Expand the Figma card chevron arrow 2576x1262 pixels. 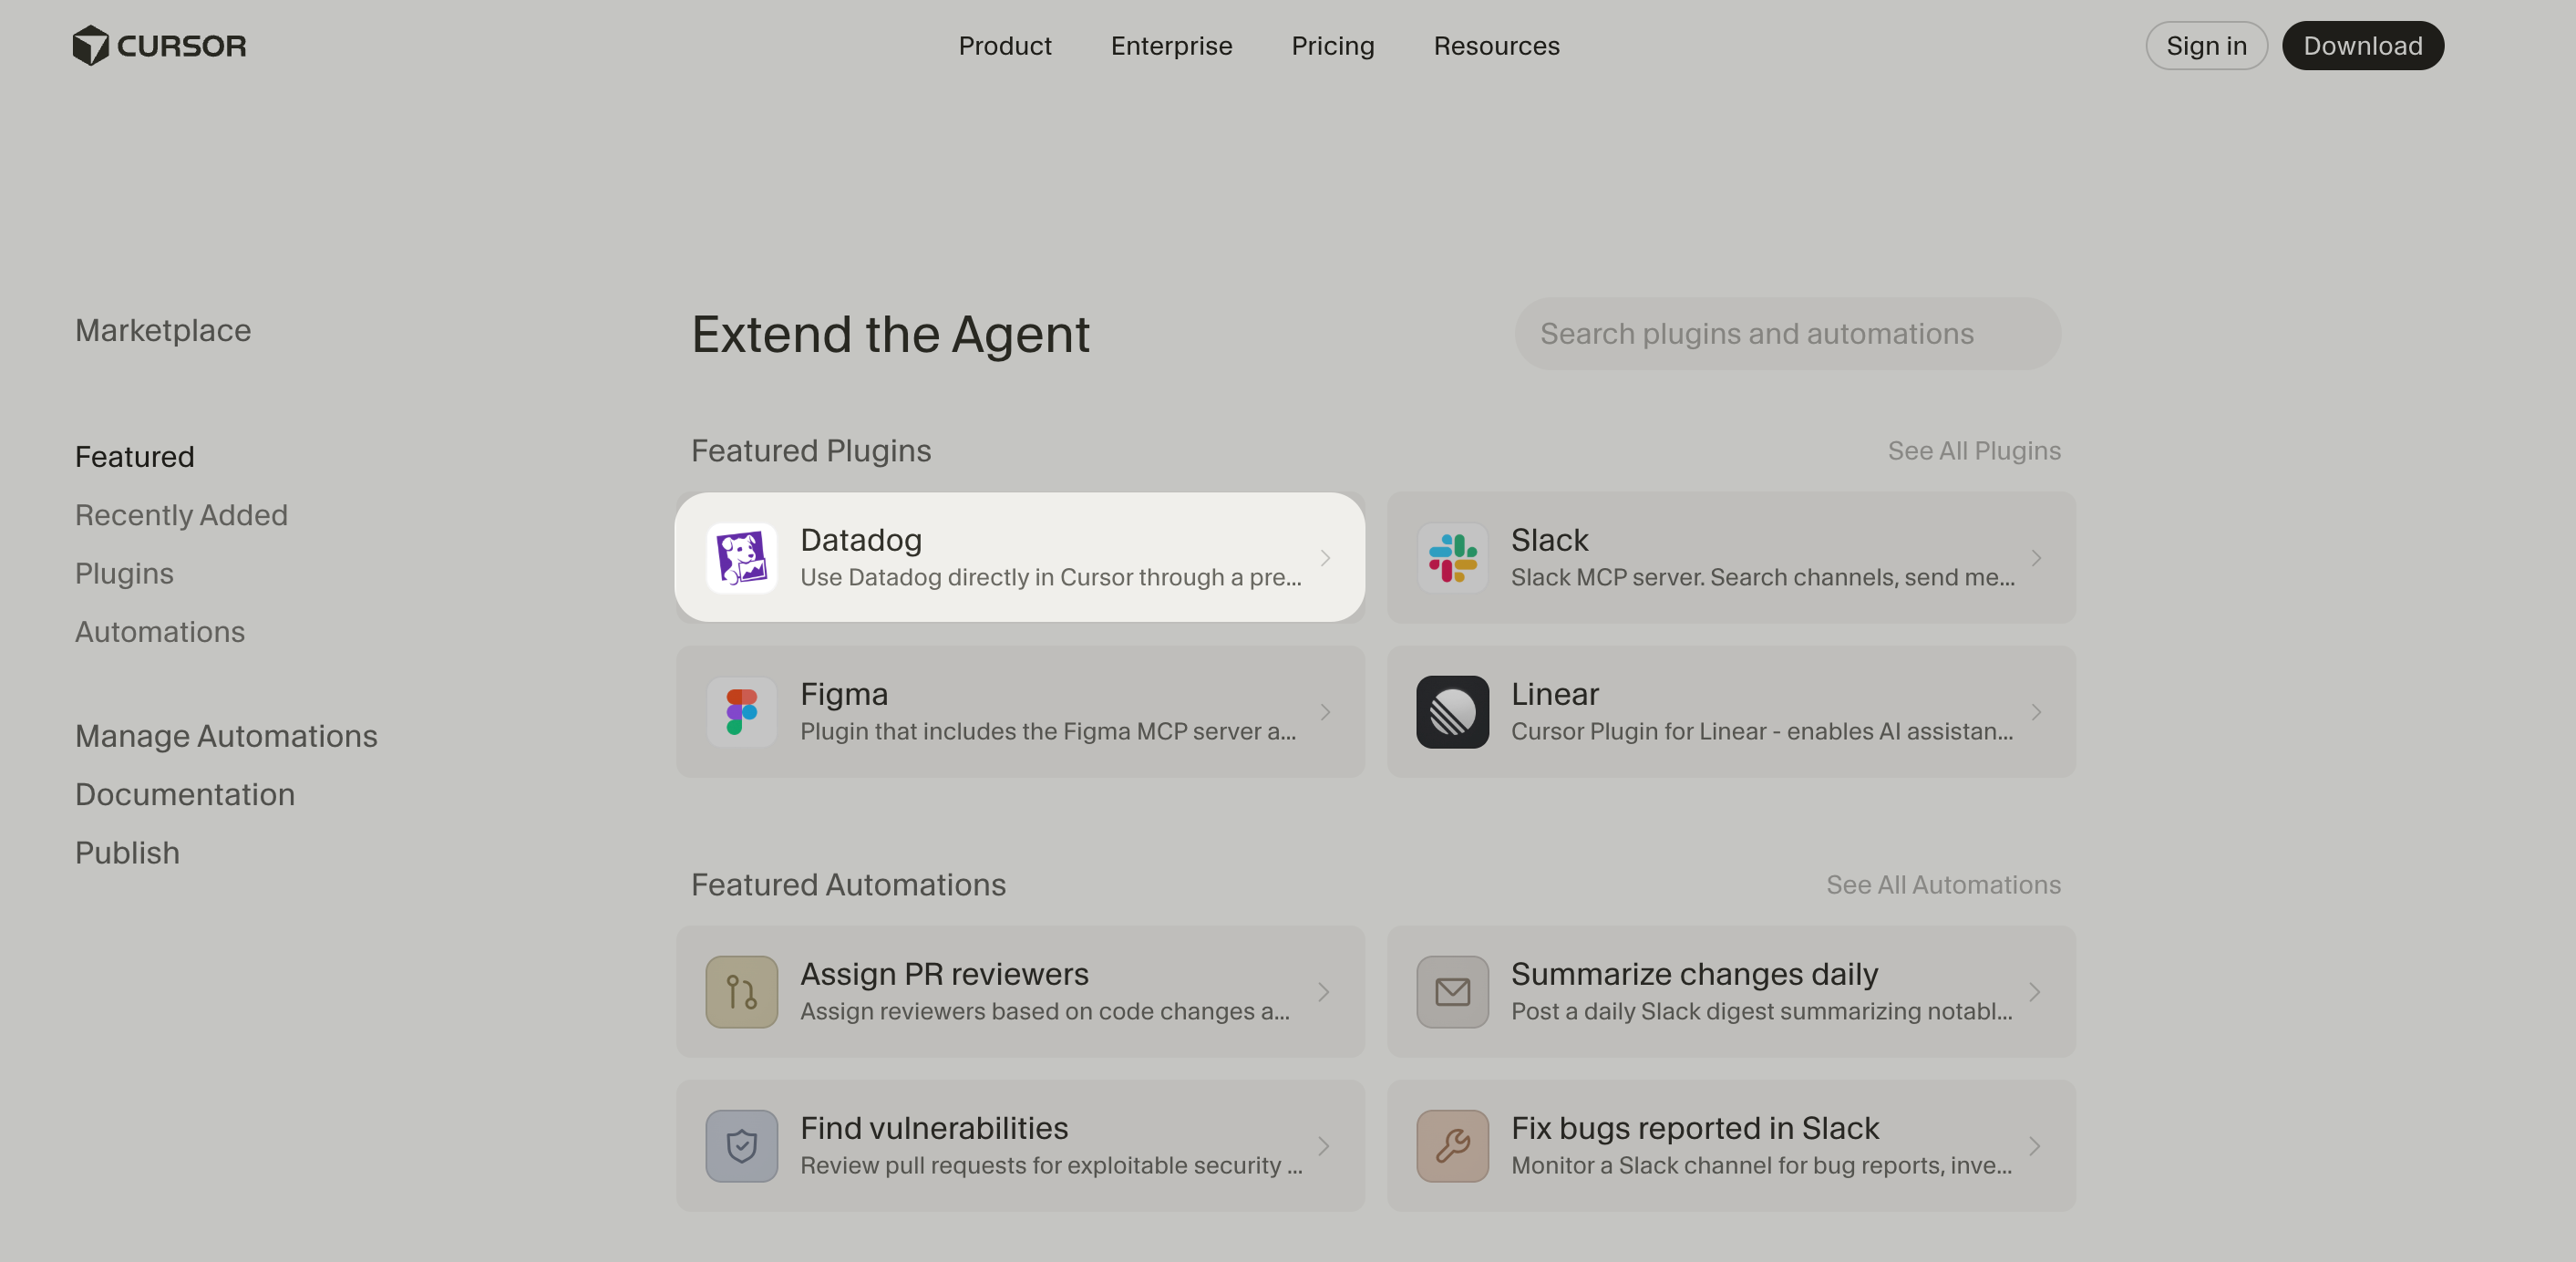(1325, 712)
